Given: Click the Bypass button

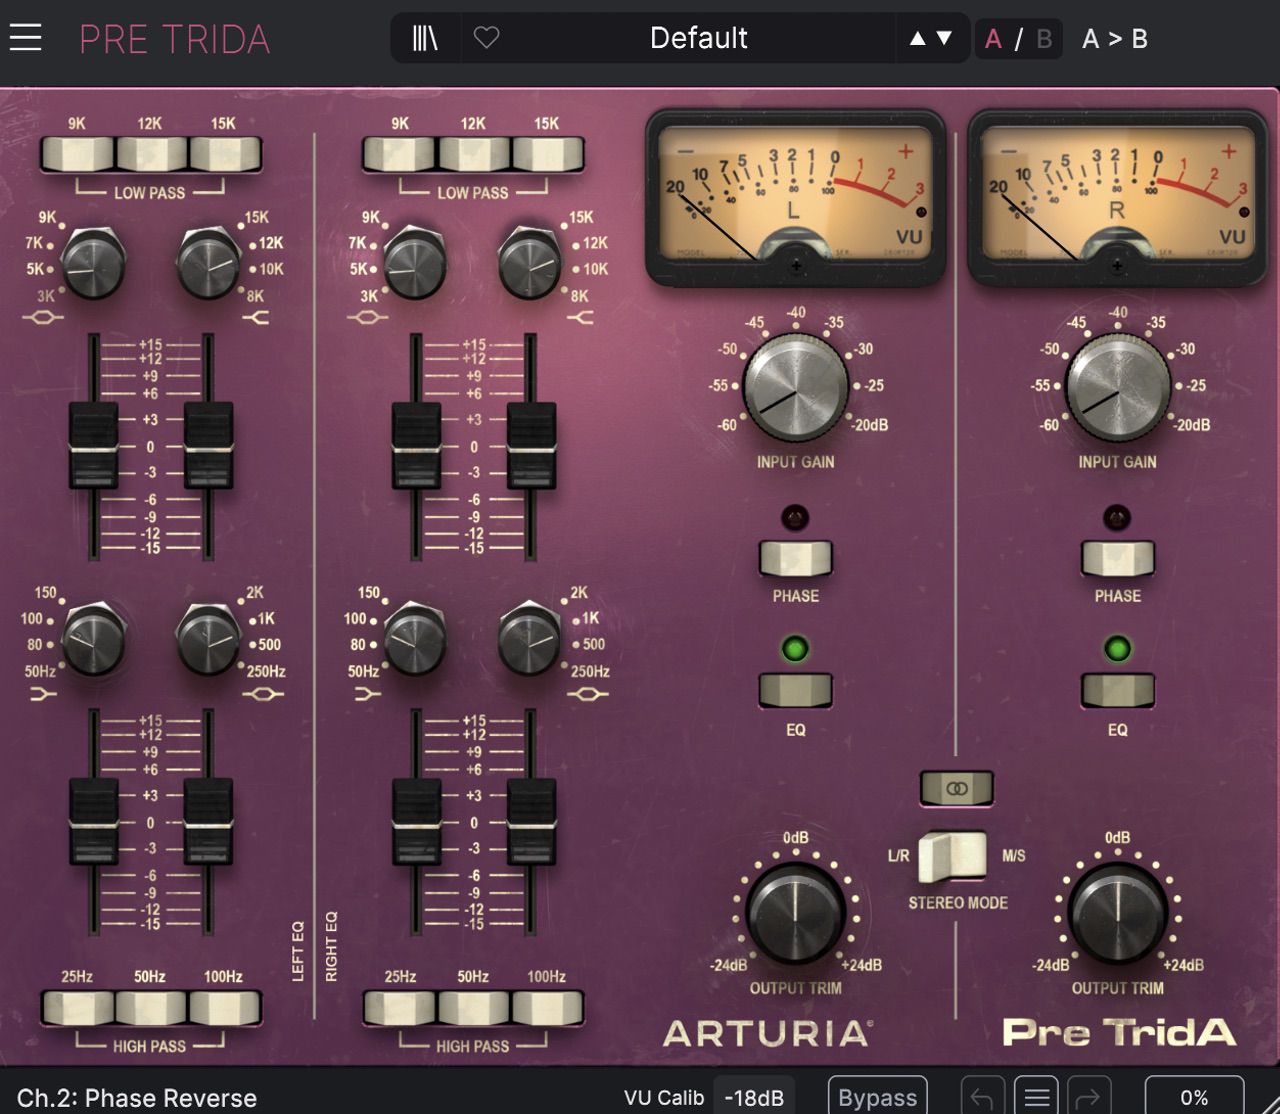Looking at the screenshot, I should pos(877,1097).
